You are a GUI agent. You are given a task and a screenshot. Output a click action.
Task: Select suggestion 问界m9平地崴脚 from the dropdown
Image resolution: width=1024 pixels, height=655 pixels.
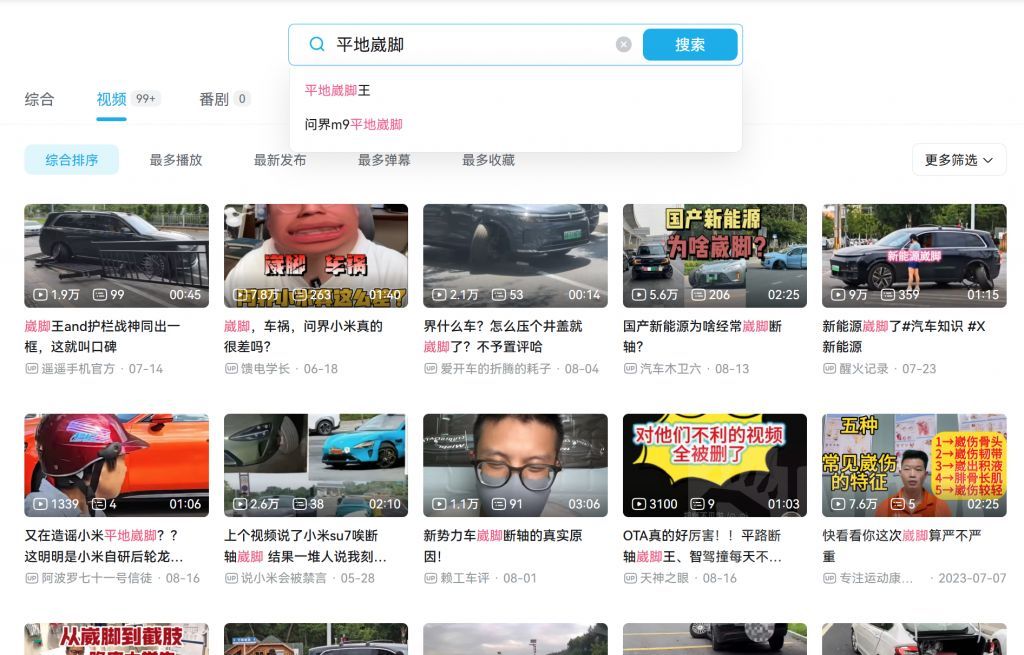click(x=355, y=124)
